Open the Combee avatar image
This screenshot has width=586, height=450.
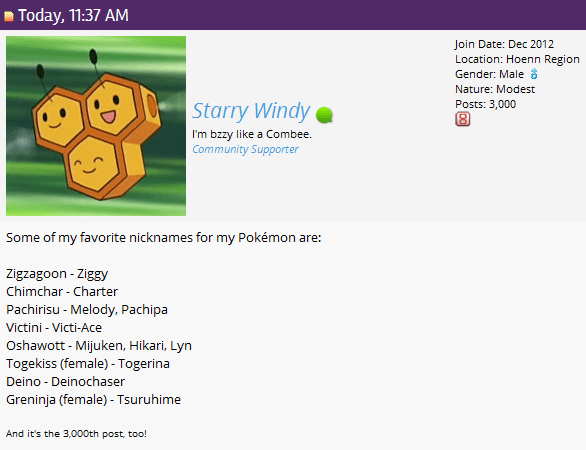coord(96,126)
